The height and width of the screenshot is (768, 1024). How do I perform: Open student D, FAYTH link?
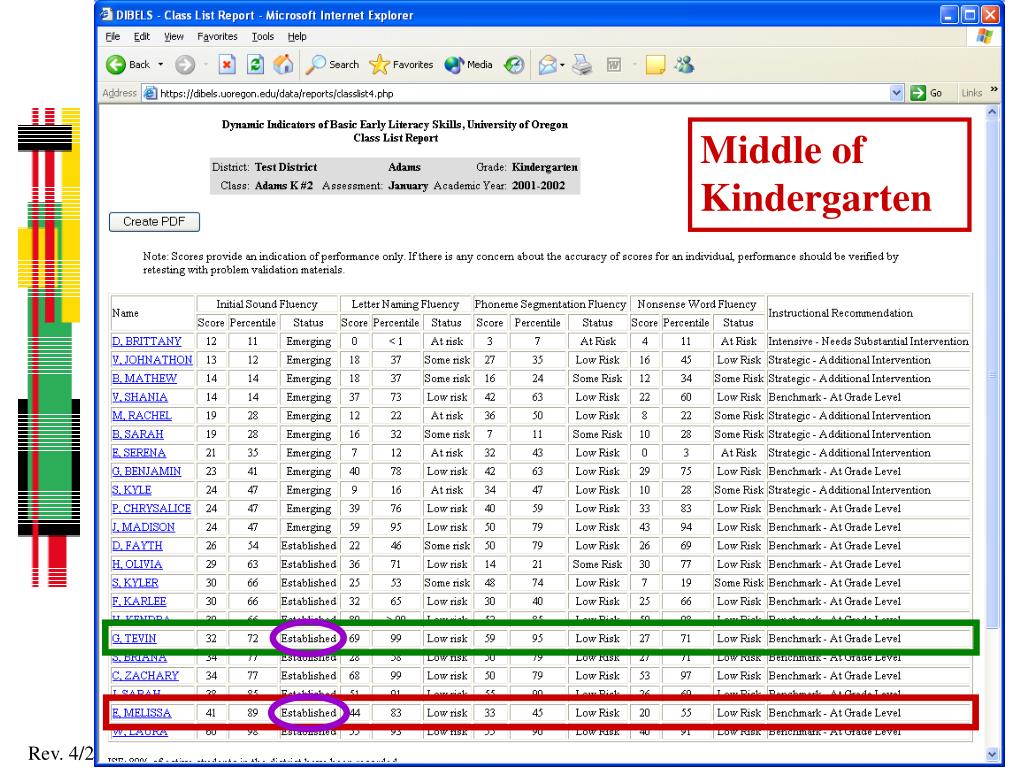pyautogui.click(x=137, y=546)
